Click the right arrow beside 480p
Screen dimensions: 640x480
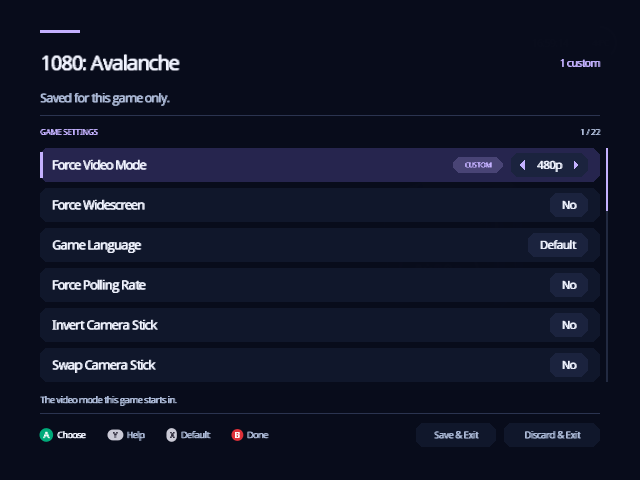(x=576, y=165)
